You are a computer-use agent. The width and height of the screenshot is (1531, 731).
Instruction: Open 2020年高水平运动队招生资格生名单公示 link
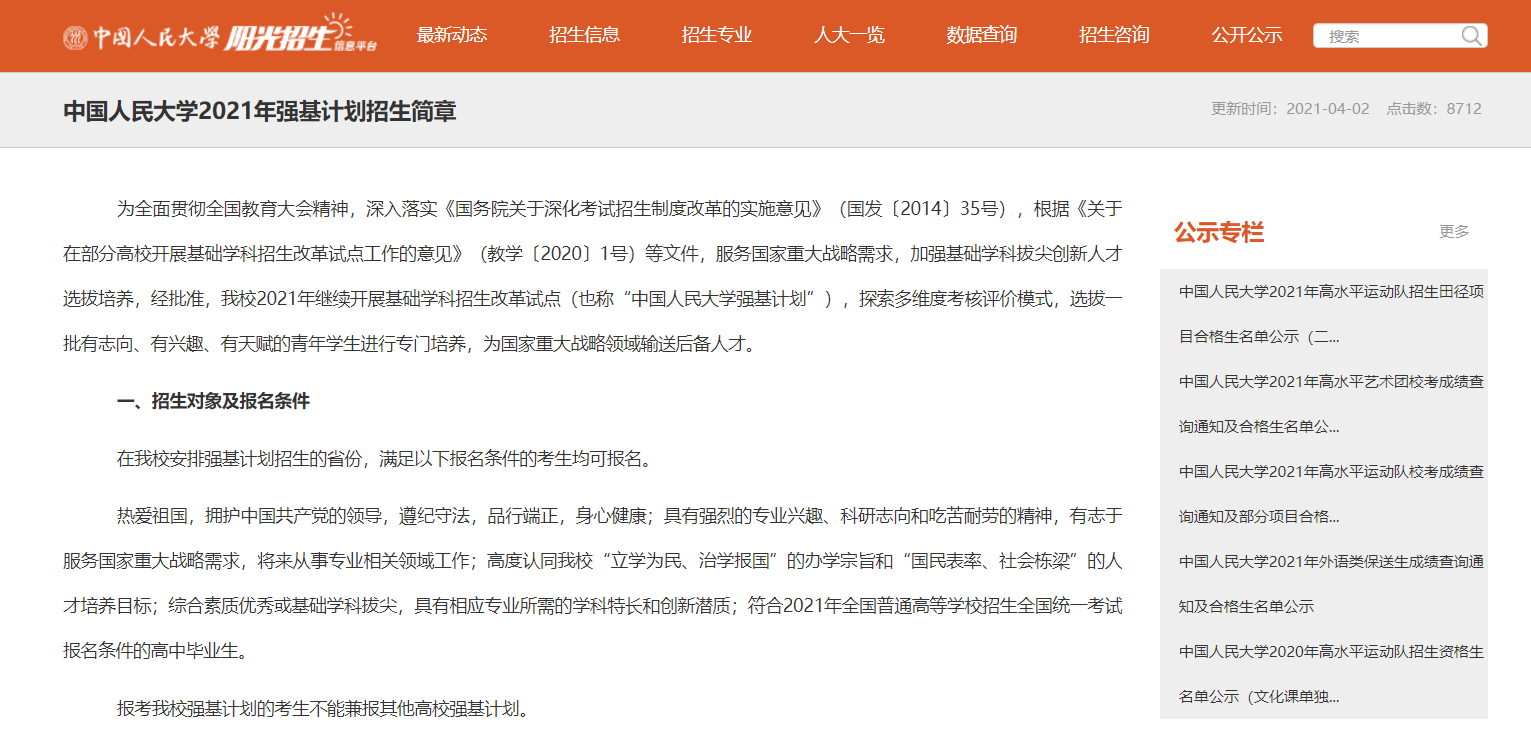click(x=1331, y=674)
